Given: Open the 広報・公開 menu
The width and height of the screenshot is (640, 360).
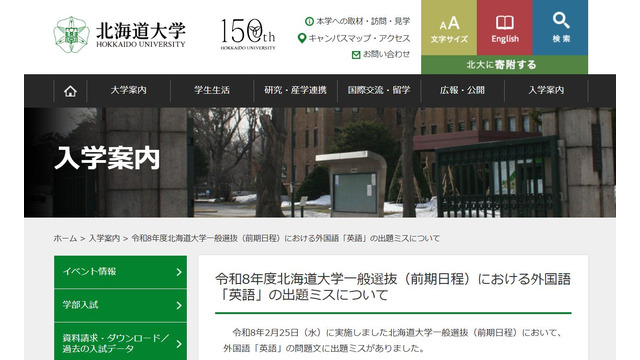Looking at the screenshot, I should pos(462,91).
